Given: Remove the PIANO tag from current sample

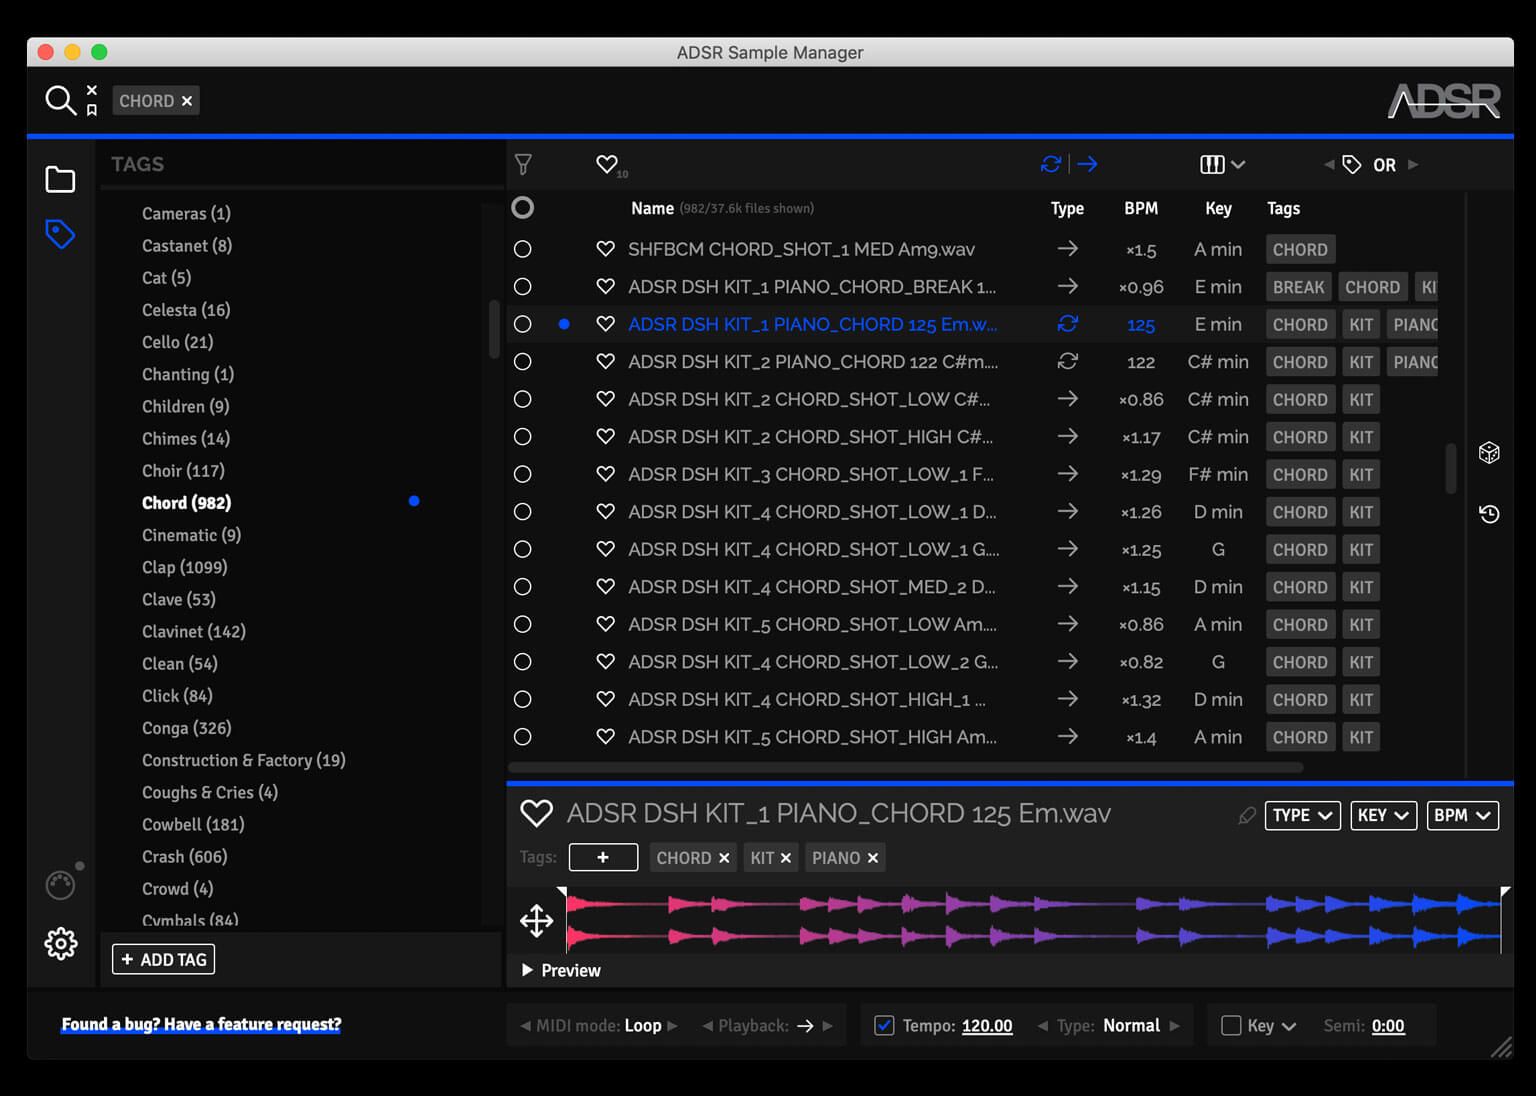Looking at the screenshot, I should click(x=872, y=857).
